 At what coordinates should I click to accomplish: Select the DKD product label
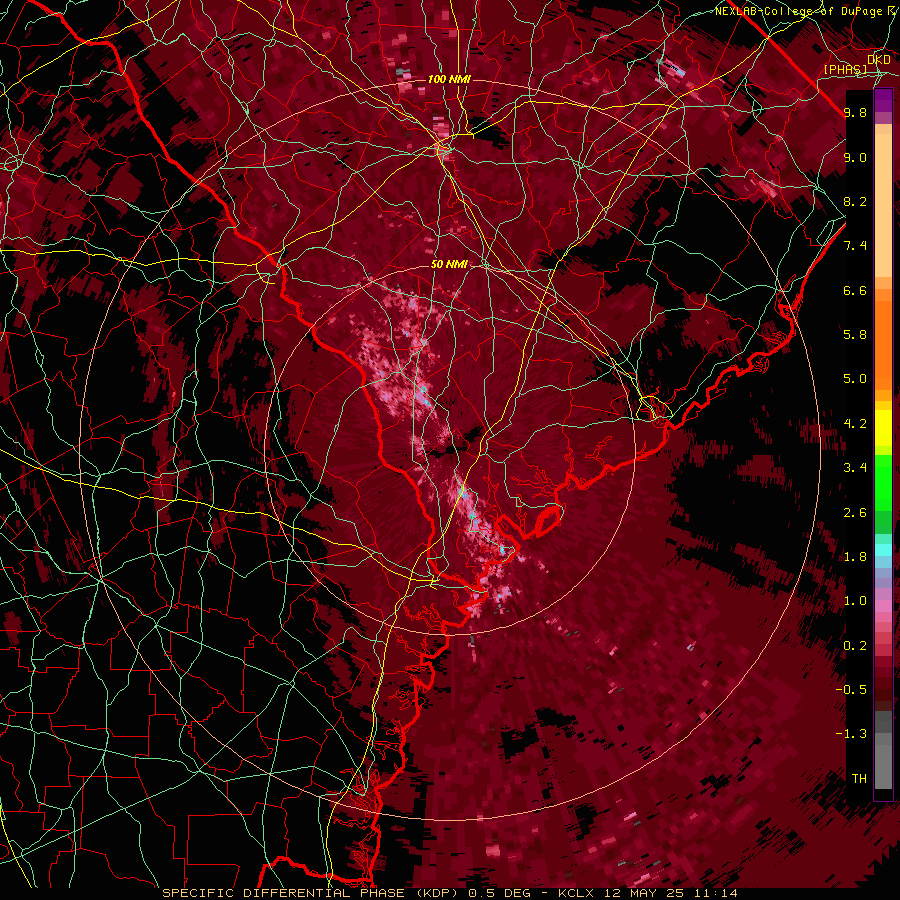pyautogui.click(x=879, y=60)
